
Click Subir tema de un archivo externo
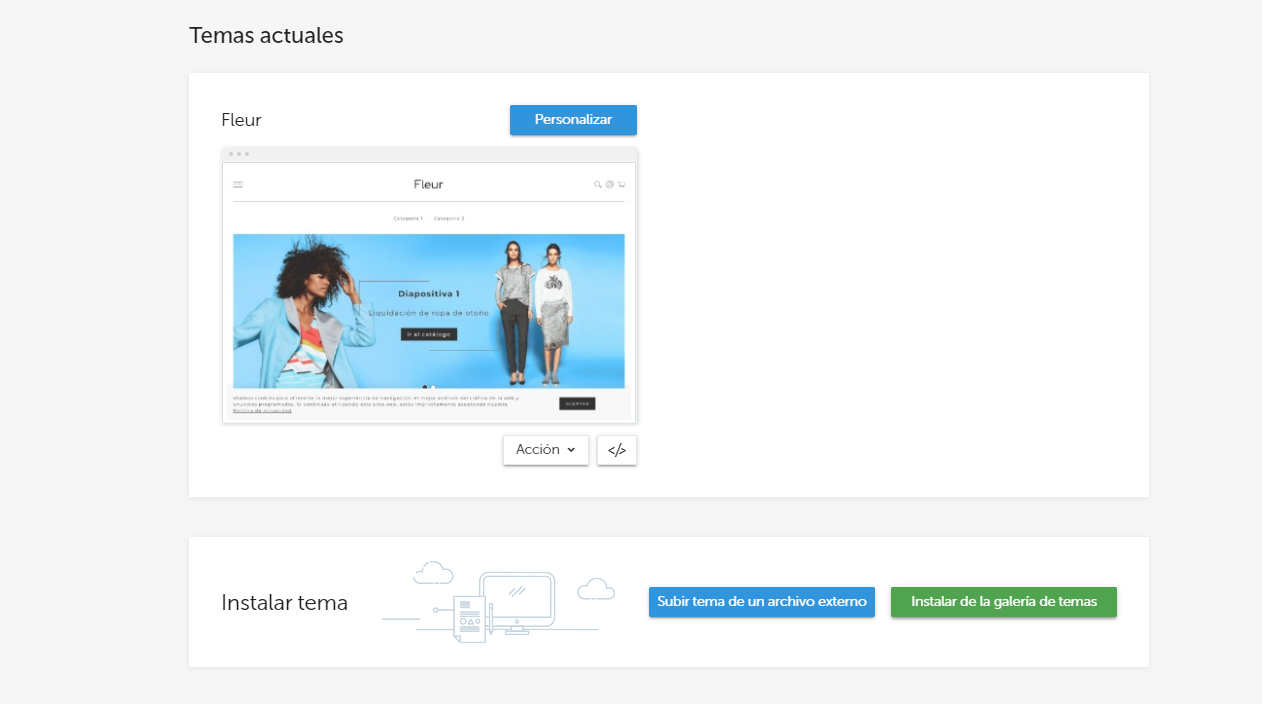point(762,602)
